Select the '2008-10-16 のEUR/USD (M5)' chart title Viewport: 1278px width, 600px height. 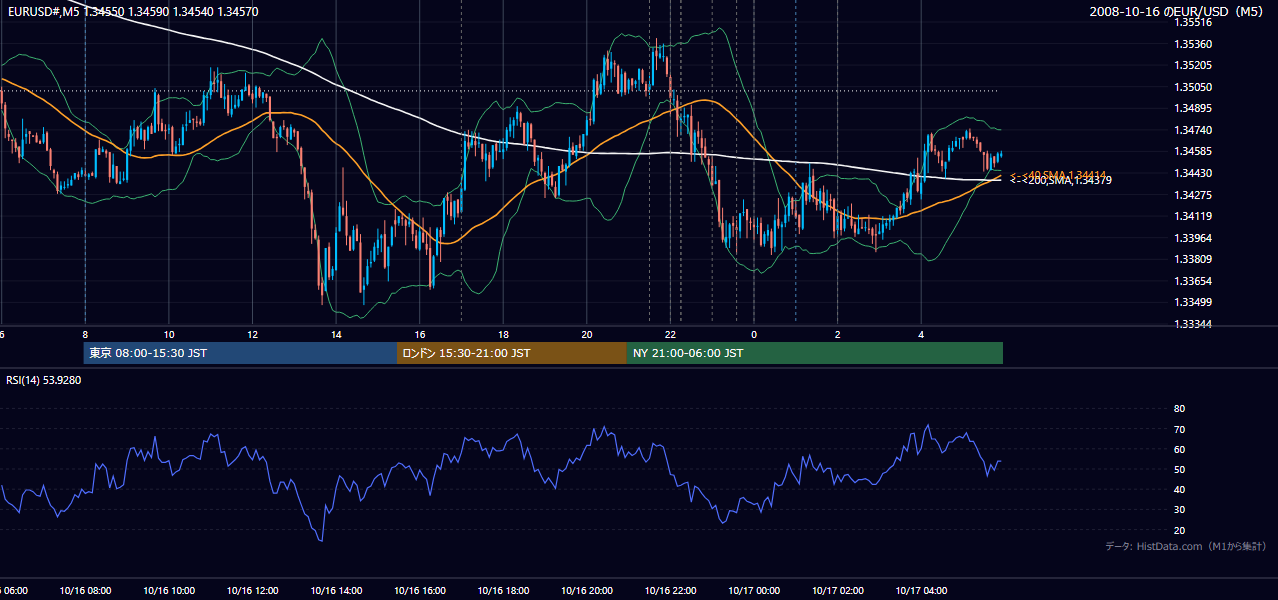point(1178,12)
